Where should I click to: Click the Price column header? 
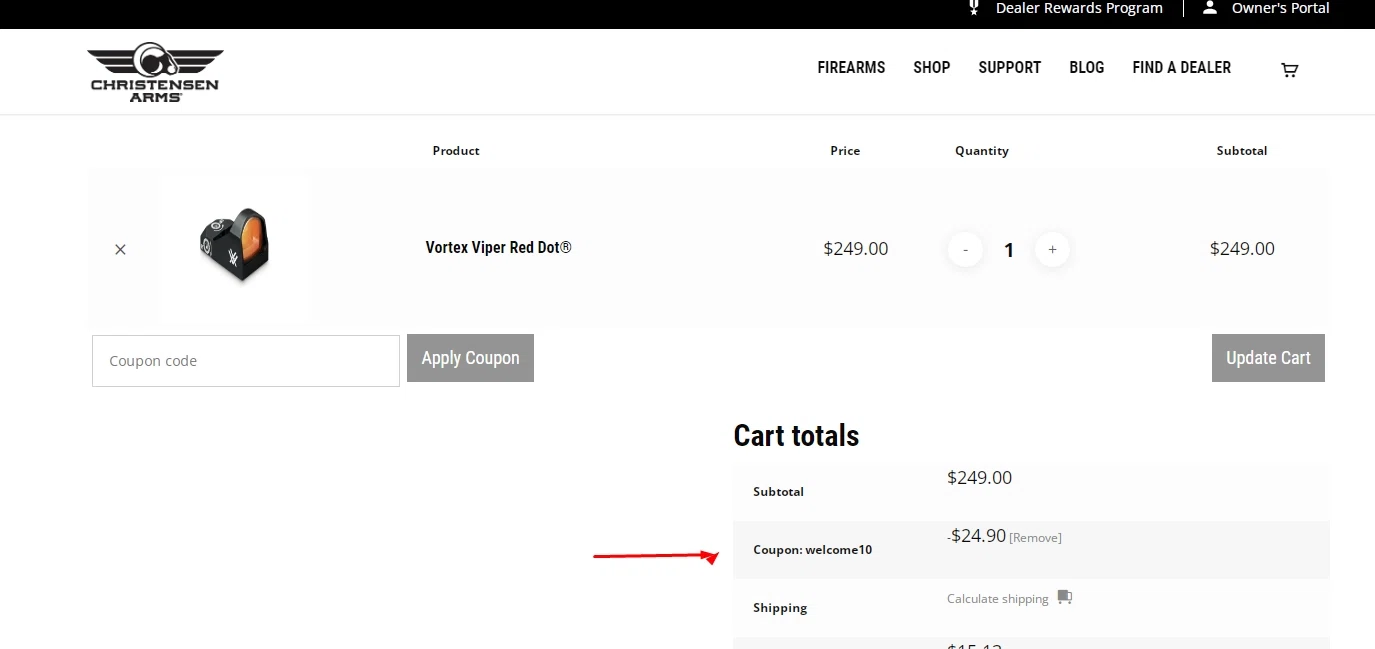click(845, 151)
